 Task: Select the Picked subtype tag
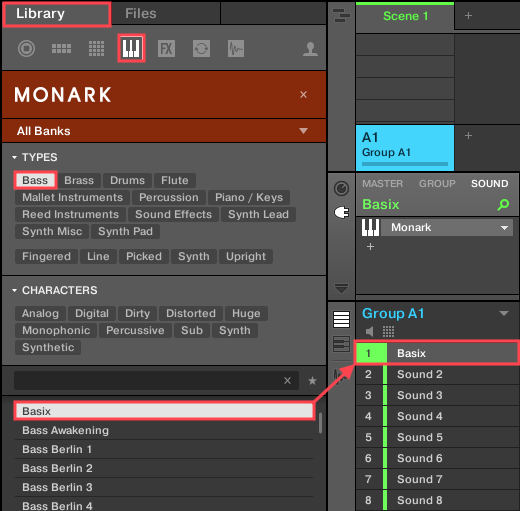coord(144,256)
